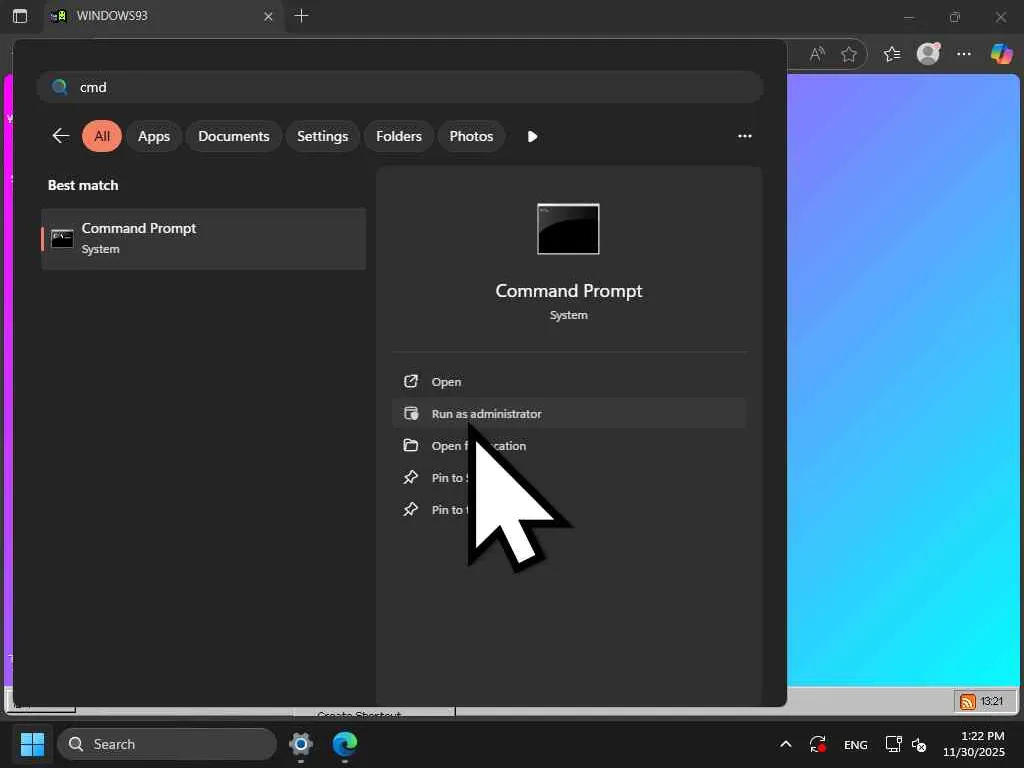Open the Windows Start menu

point(32,744)
